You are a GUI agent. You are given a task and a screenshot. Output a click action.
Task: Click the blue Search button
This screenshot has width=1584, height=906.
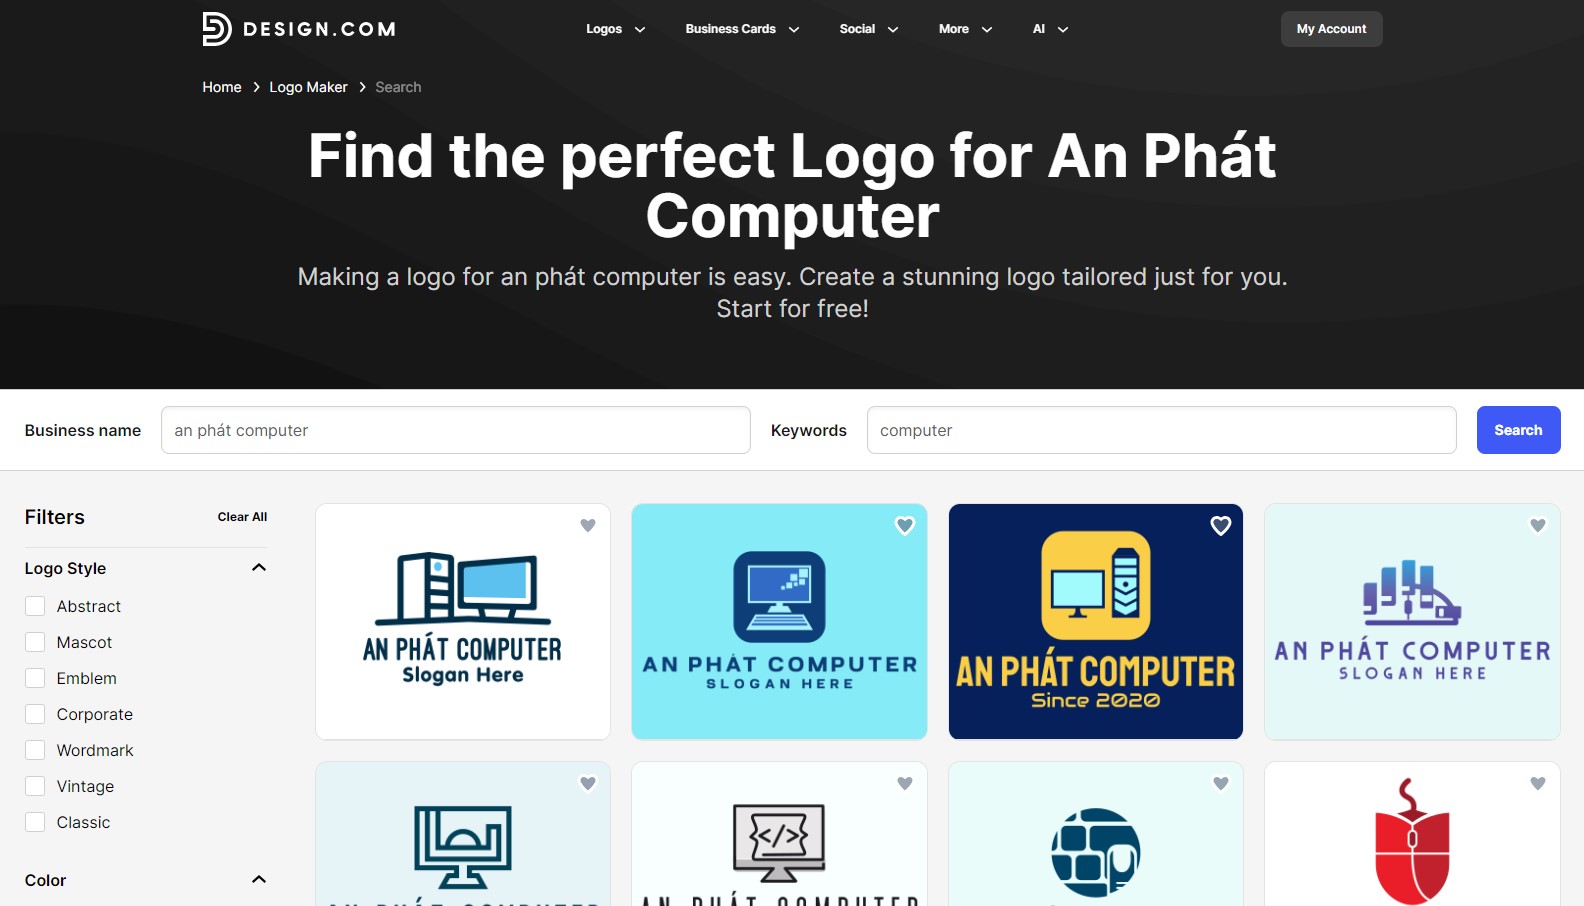[1518, 430]
